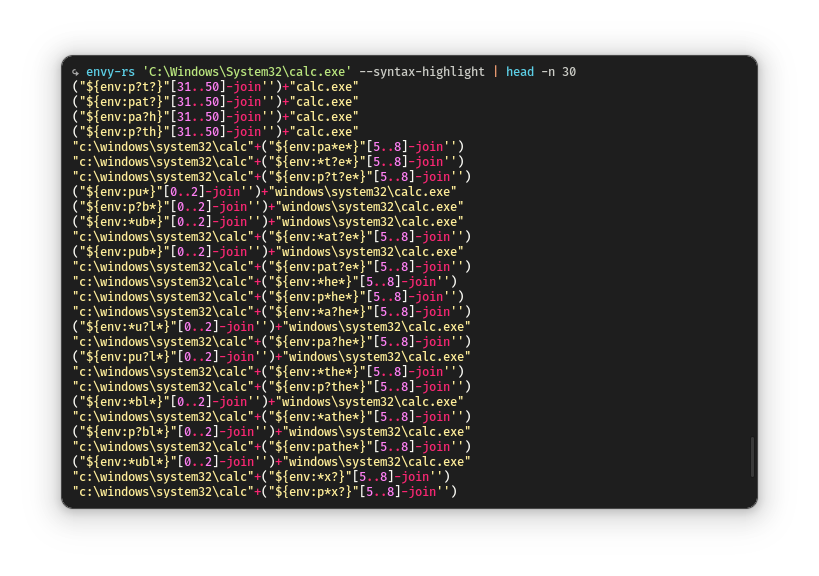The width and height of the screenshot is (819, 576).
Task: Click the prompt arrow icon before envy-rs
Action: coord(76,72)
